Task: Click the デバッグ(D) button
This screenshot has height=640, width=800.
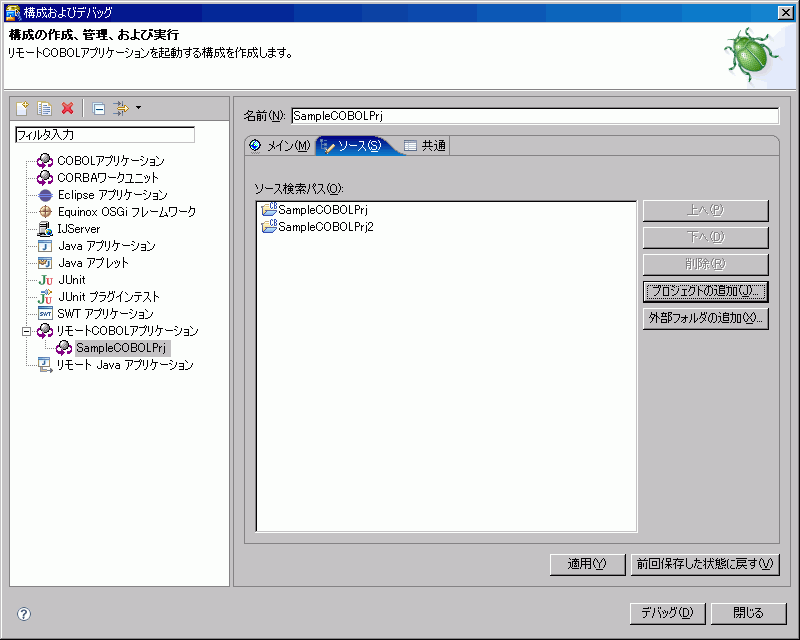Action: point(667,613)
